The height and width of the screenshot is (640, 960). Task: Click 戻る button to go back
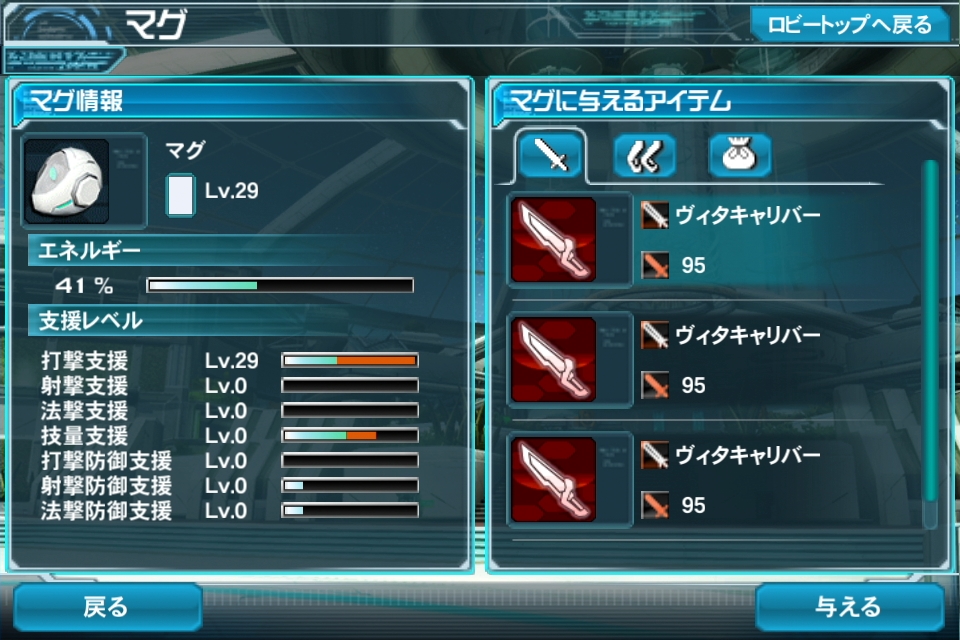point(108,607)
